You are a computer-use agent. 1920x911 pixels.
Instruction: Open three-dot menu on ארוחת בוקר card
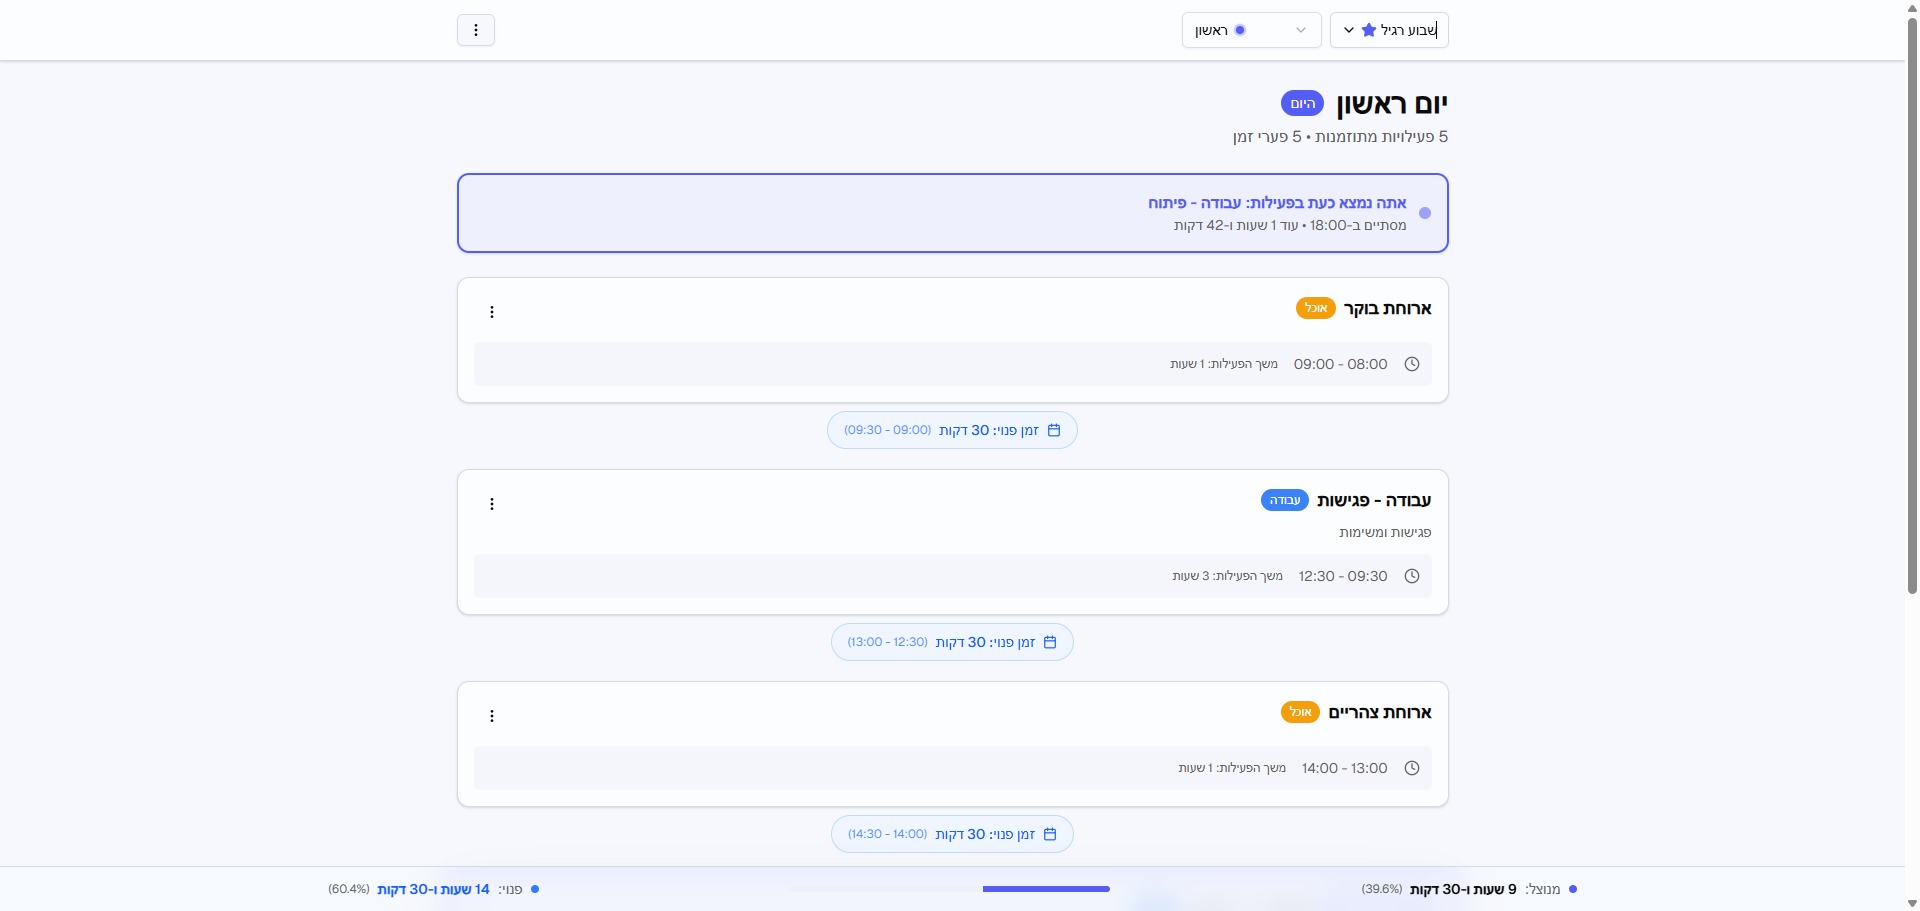(492, 312)
